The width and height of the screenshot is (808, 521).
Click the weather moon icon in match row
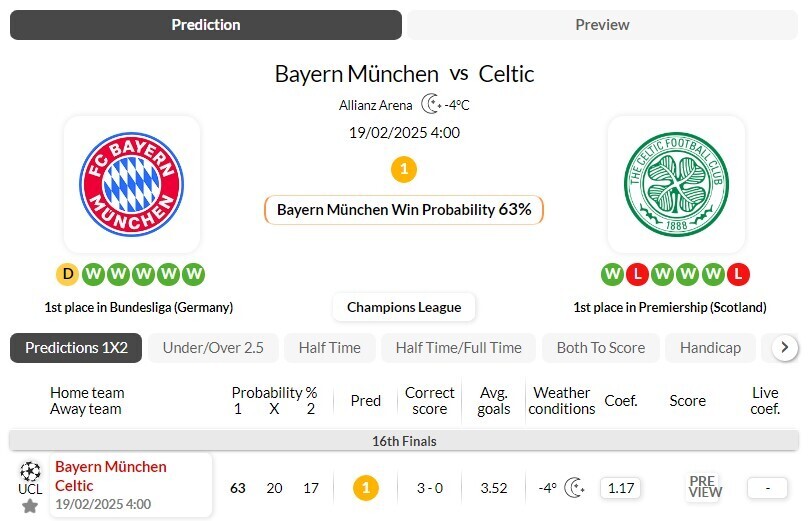click(574, 488)
